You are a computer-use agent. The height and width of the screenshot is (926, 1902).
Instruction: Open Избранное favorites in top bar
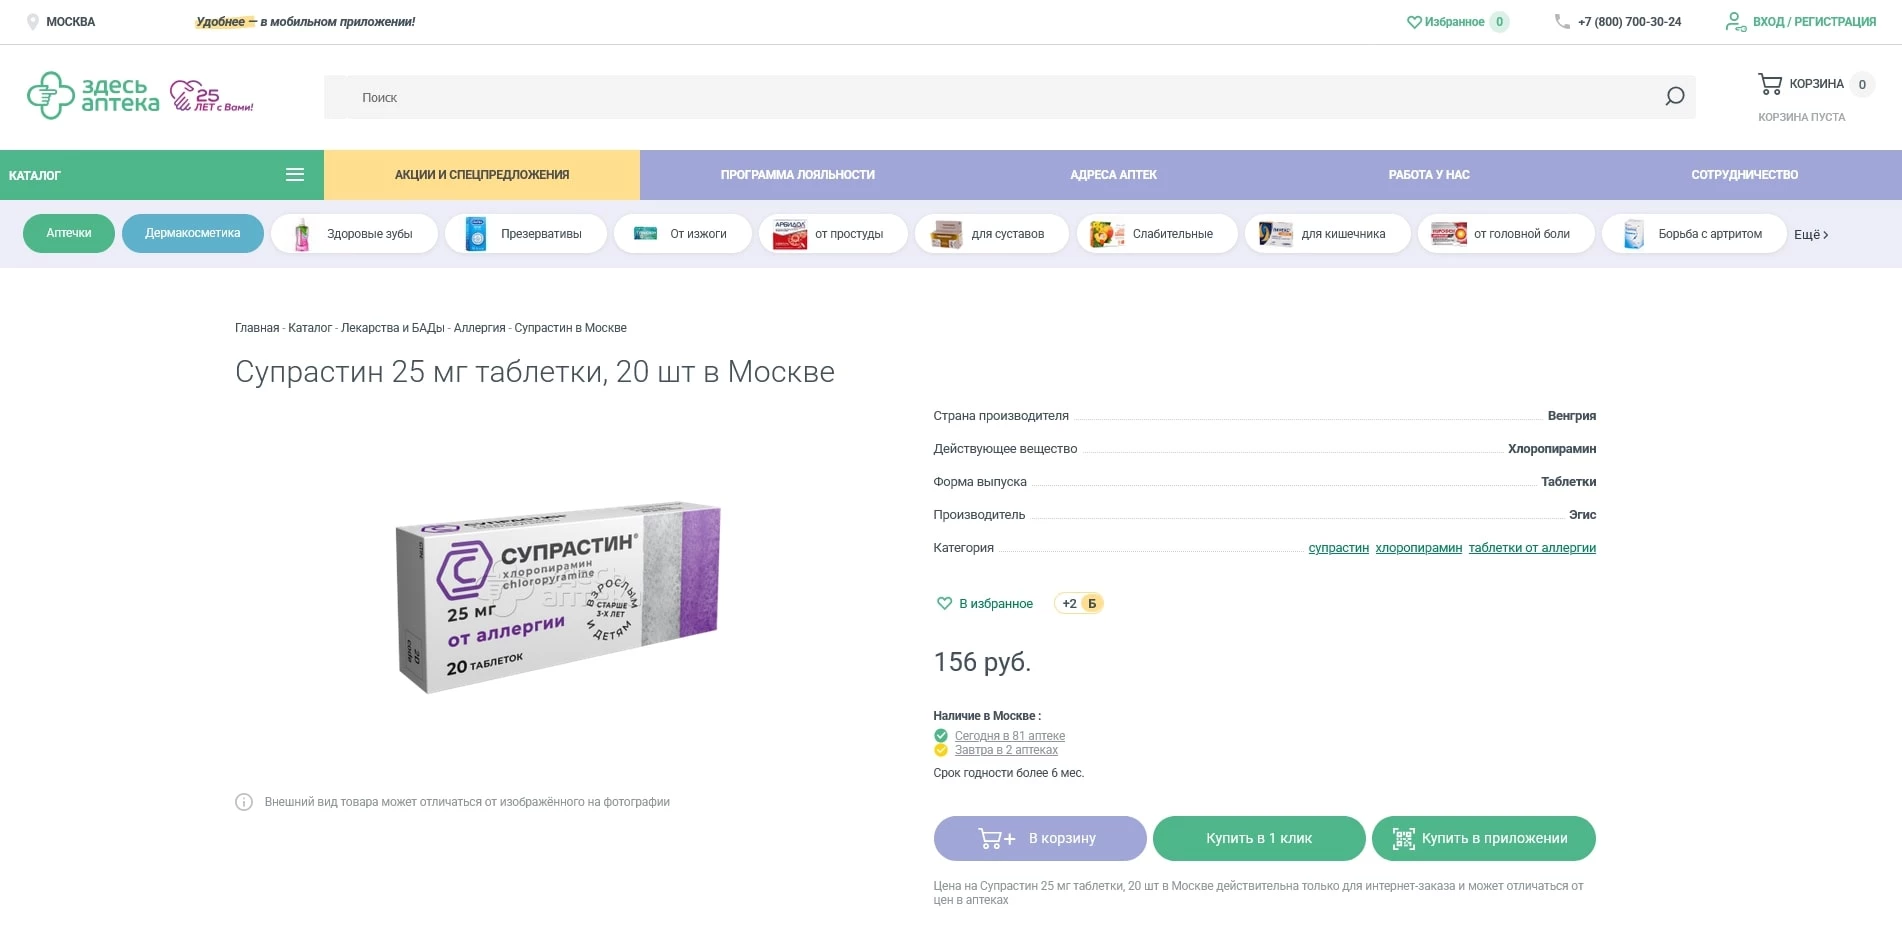coord(1445,22)
